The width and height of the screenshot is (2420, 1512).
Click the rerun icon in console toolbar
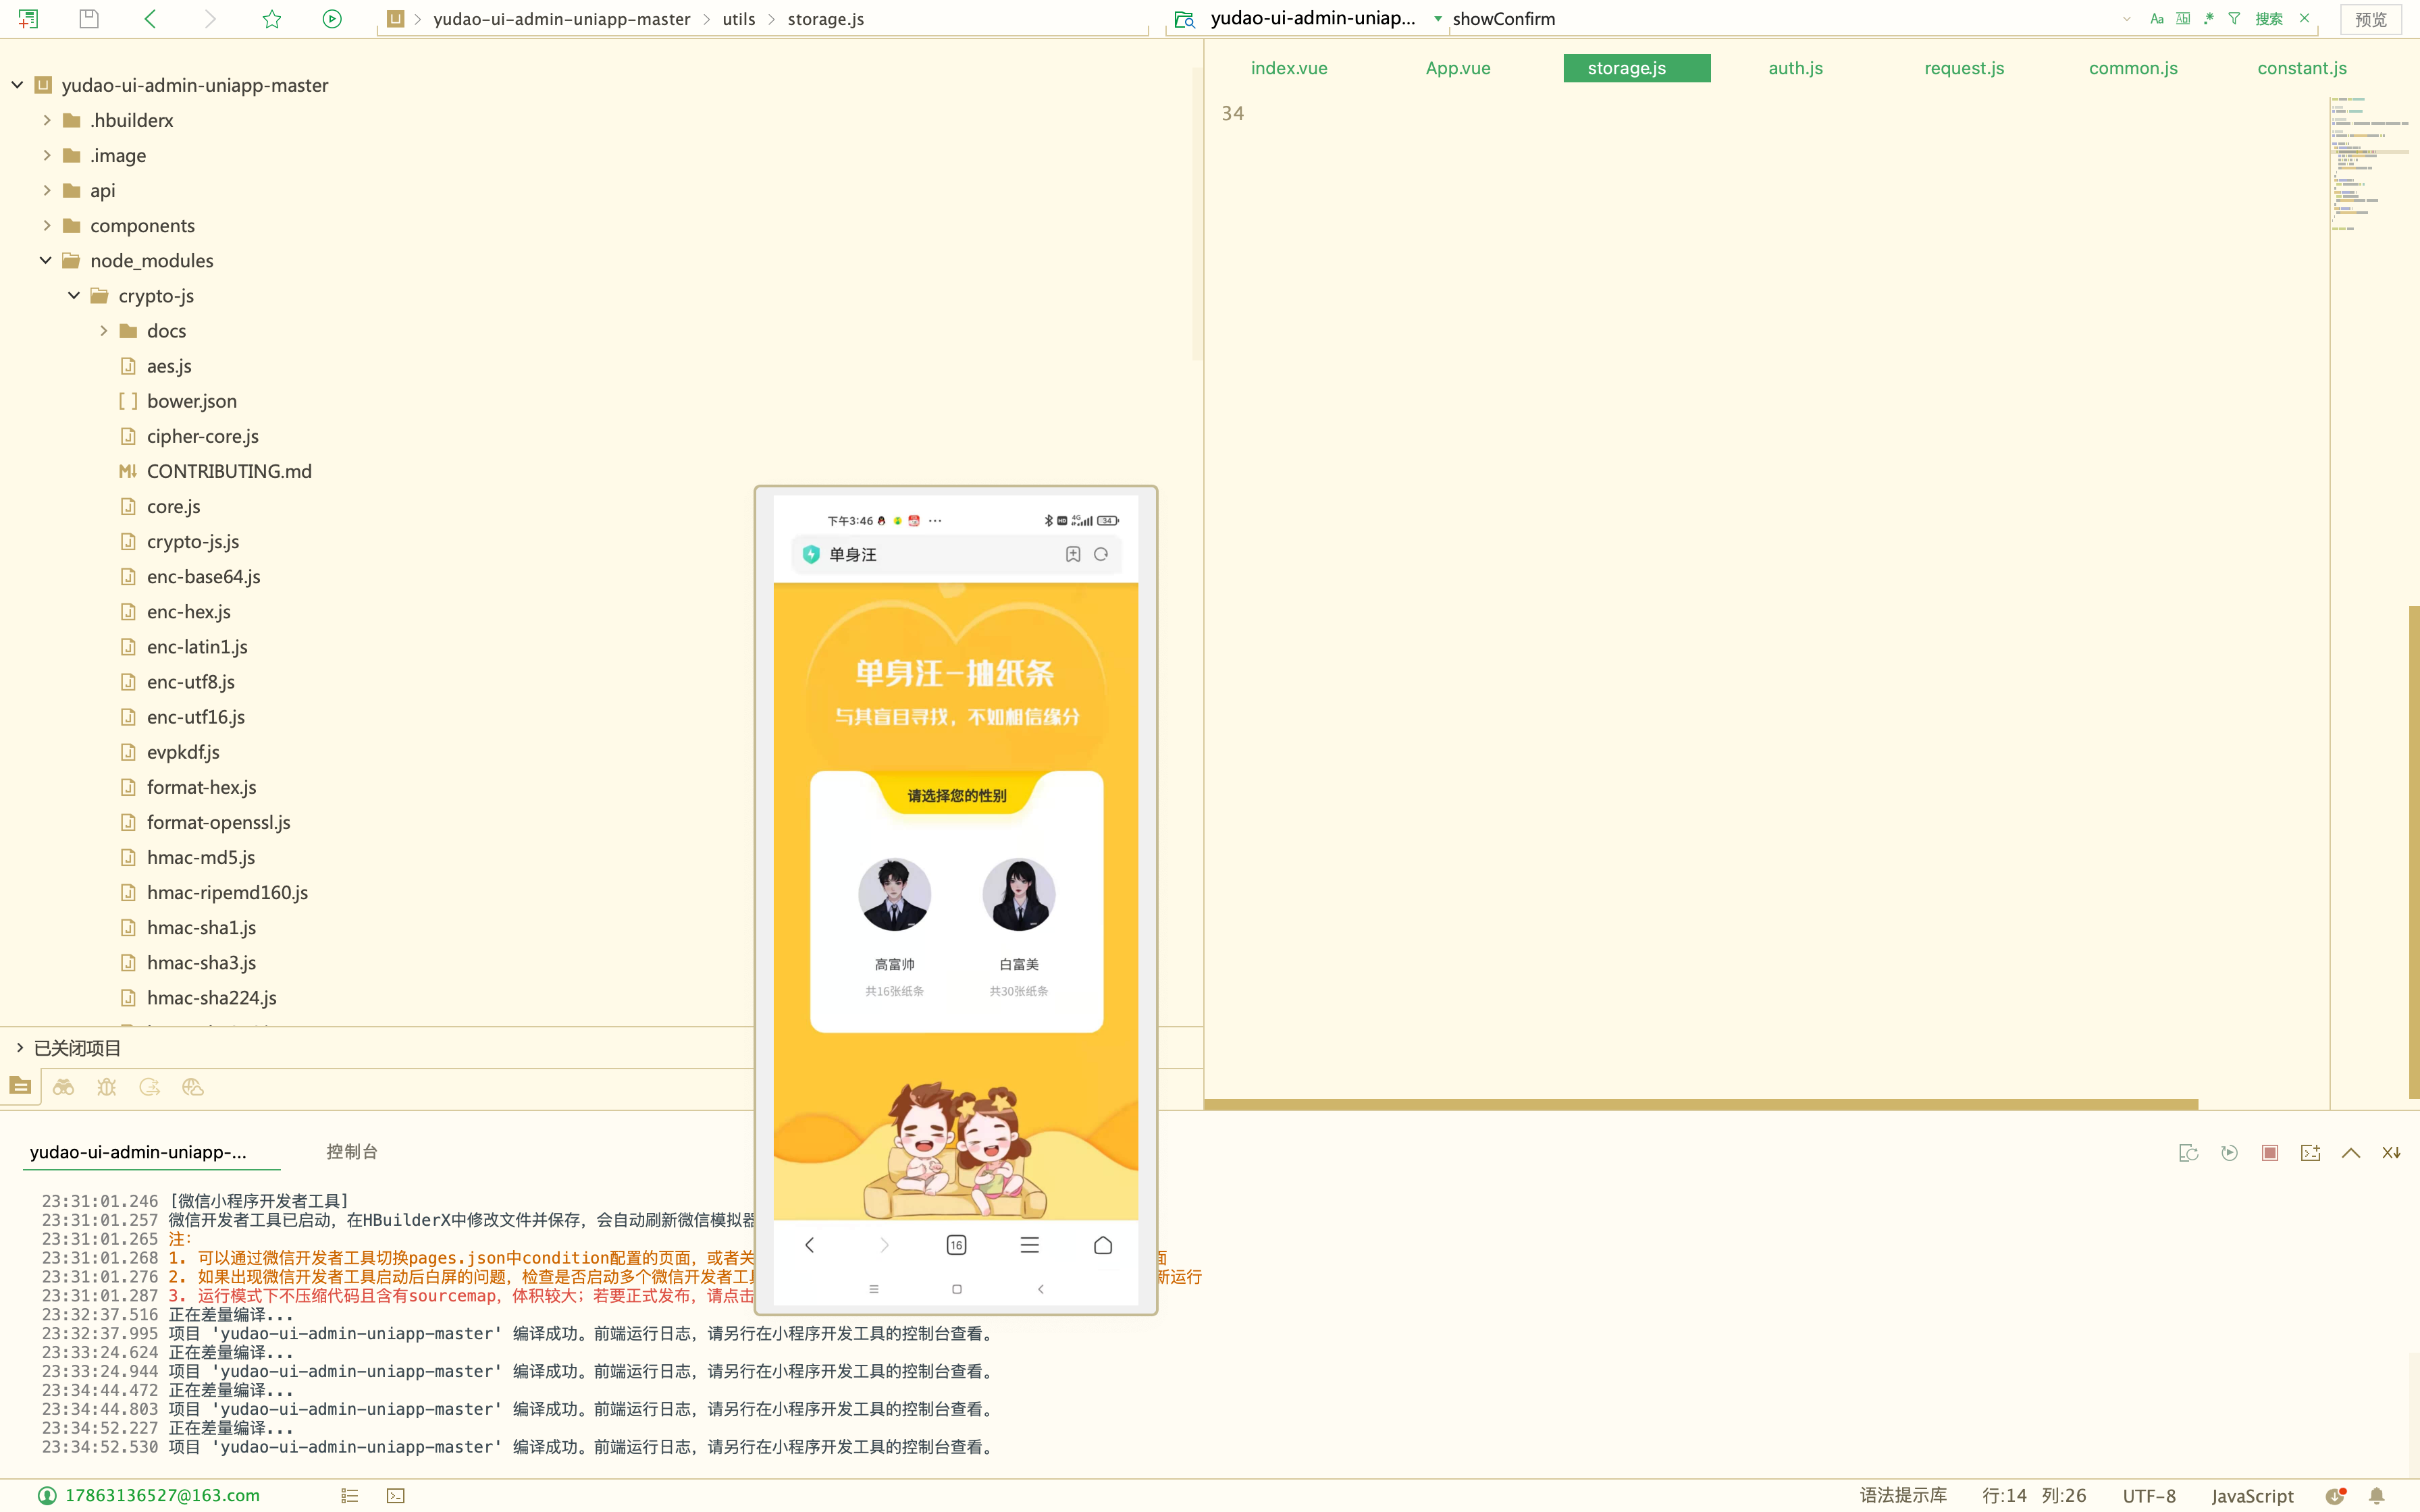click(x=2229, y=1153)
